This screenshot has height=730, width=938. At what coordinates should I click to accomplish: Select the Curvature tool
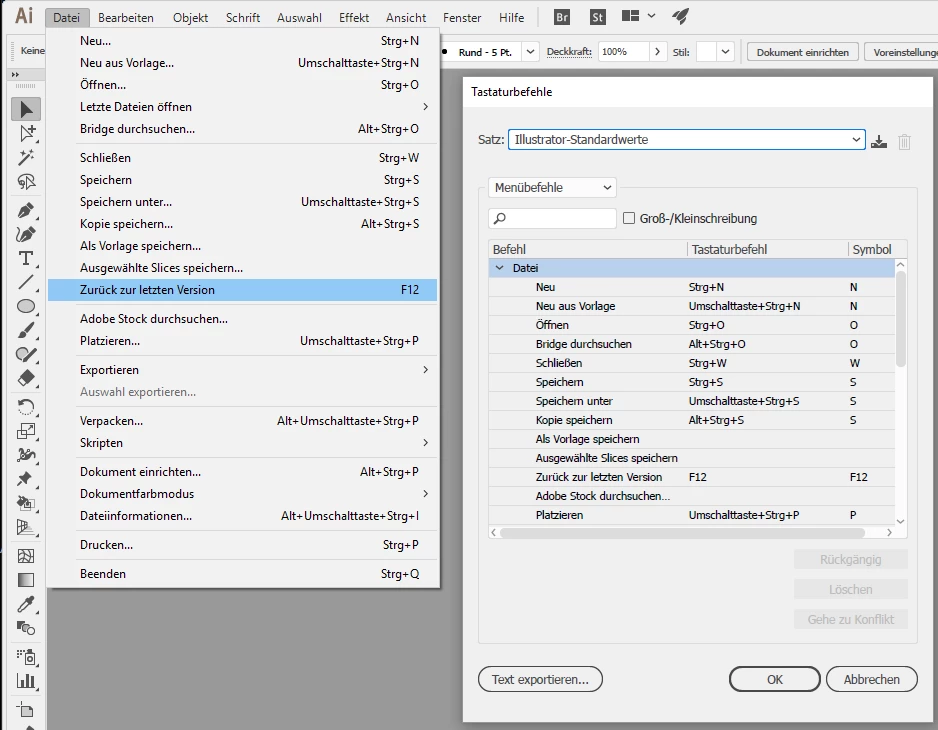pyautogui.click(x=26, y=234)
